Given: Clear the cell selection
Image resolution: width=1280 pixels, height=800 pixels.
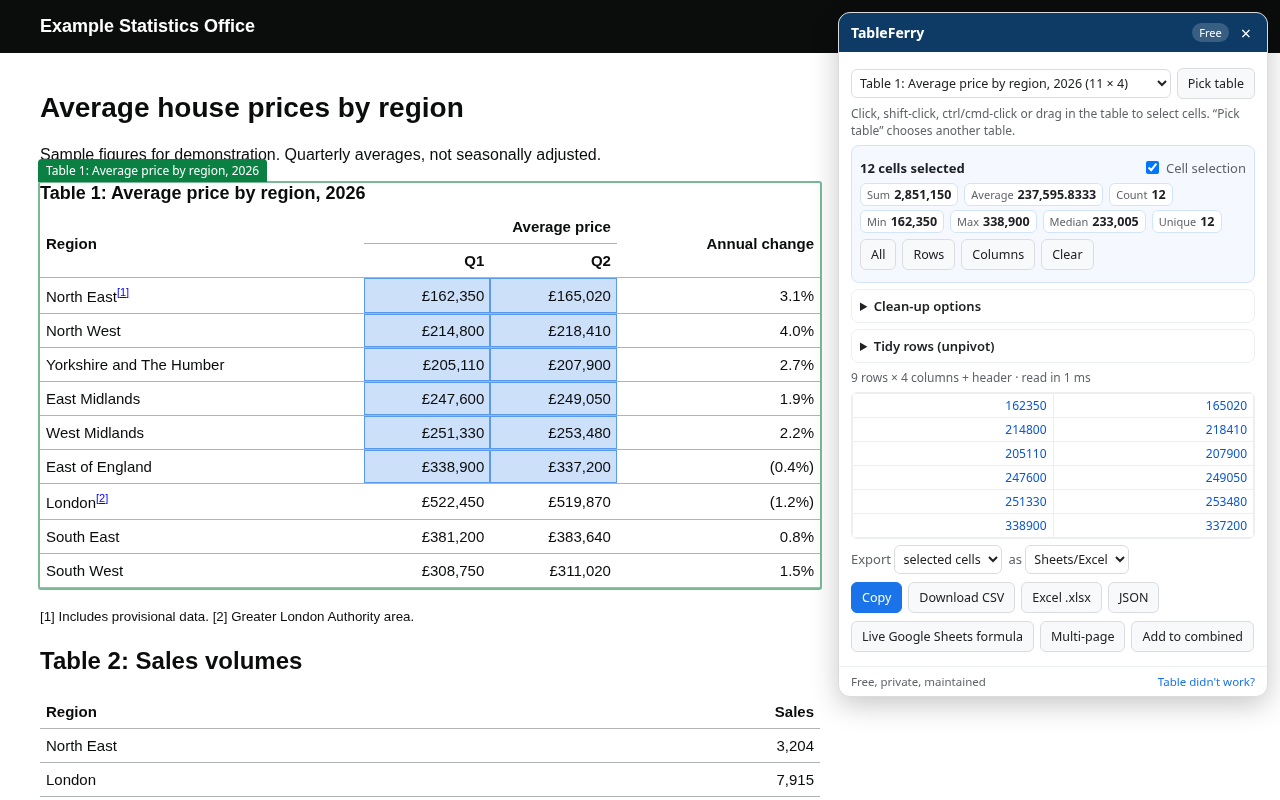Looking at the screenshot, I should [x=1067, y=254].
